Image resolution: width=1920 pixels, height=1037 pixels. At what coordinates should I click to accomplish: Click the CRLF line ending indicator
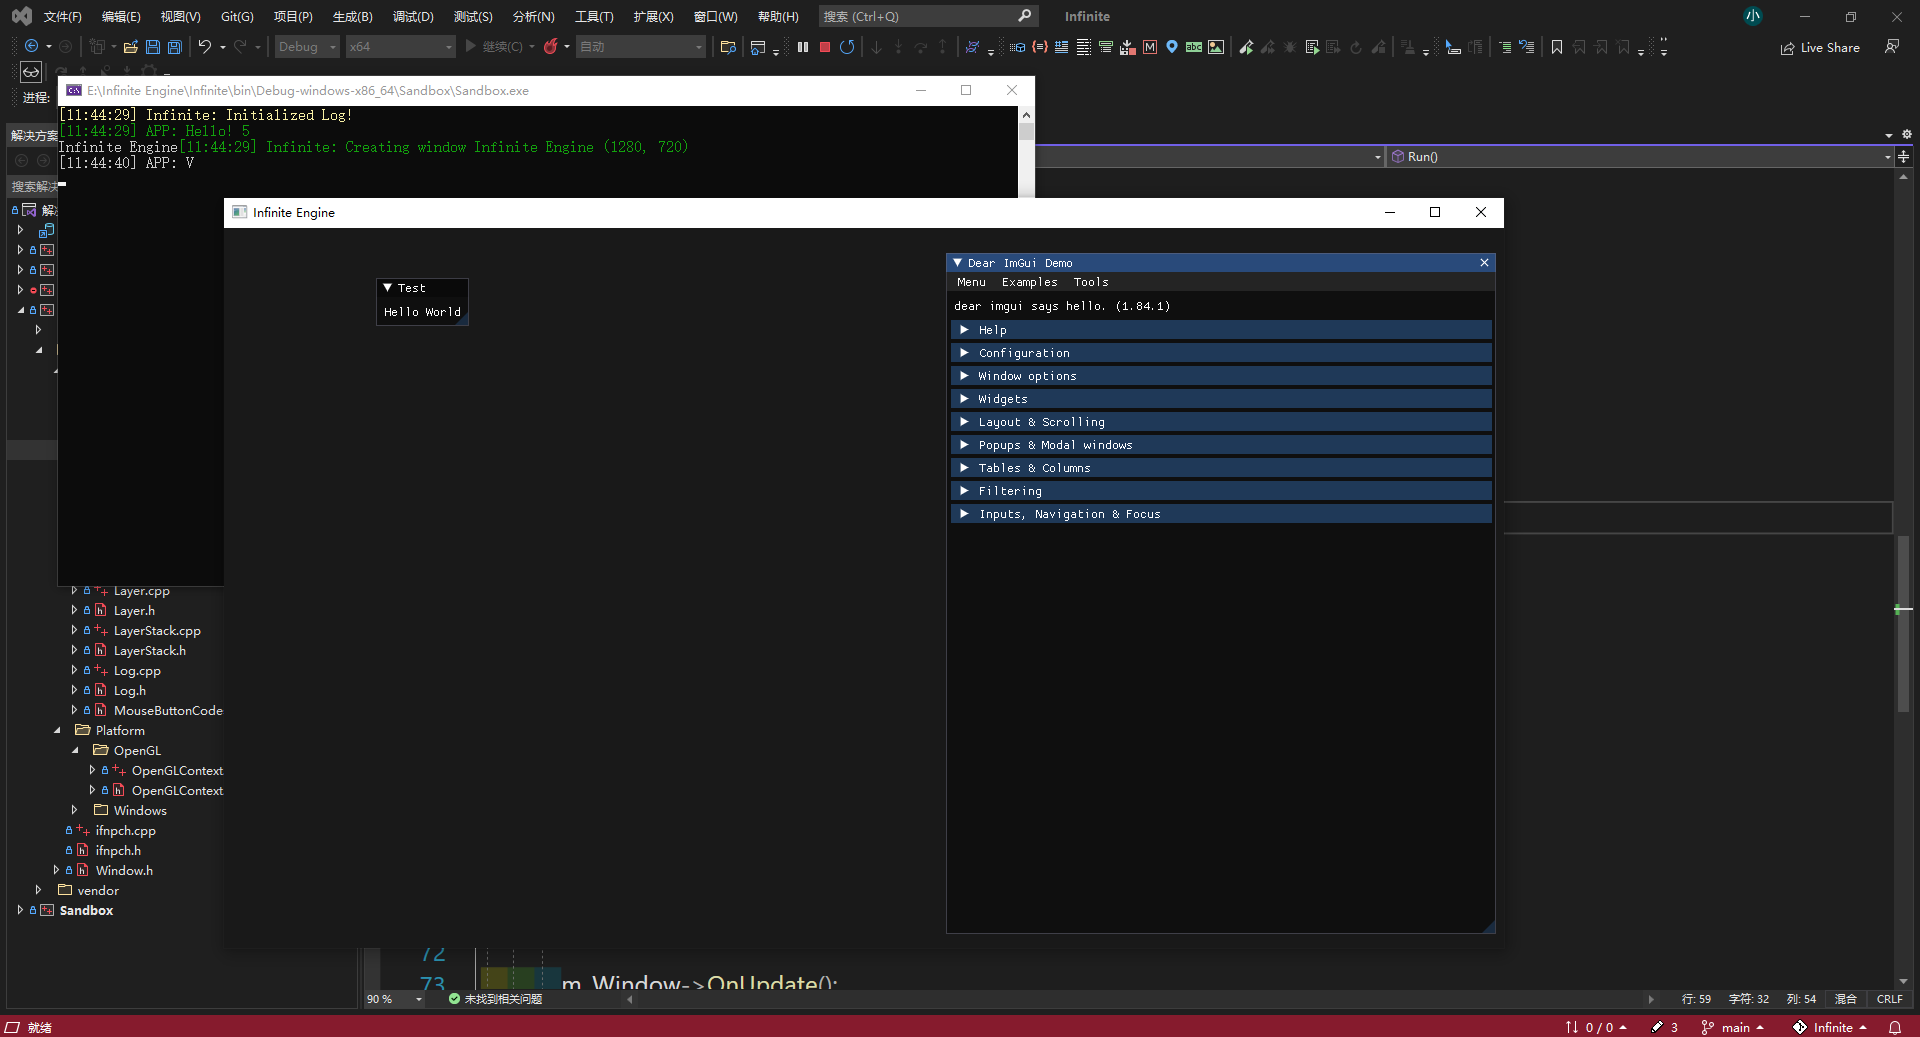(1889, 999)
